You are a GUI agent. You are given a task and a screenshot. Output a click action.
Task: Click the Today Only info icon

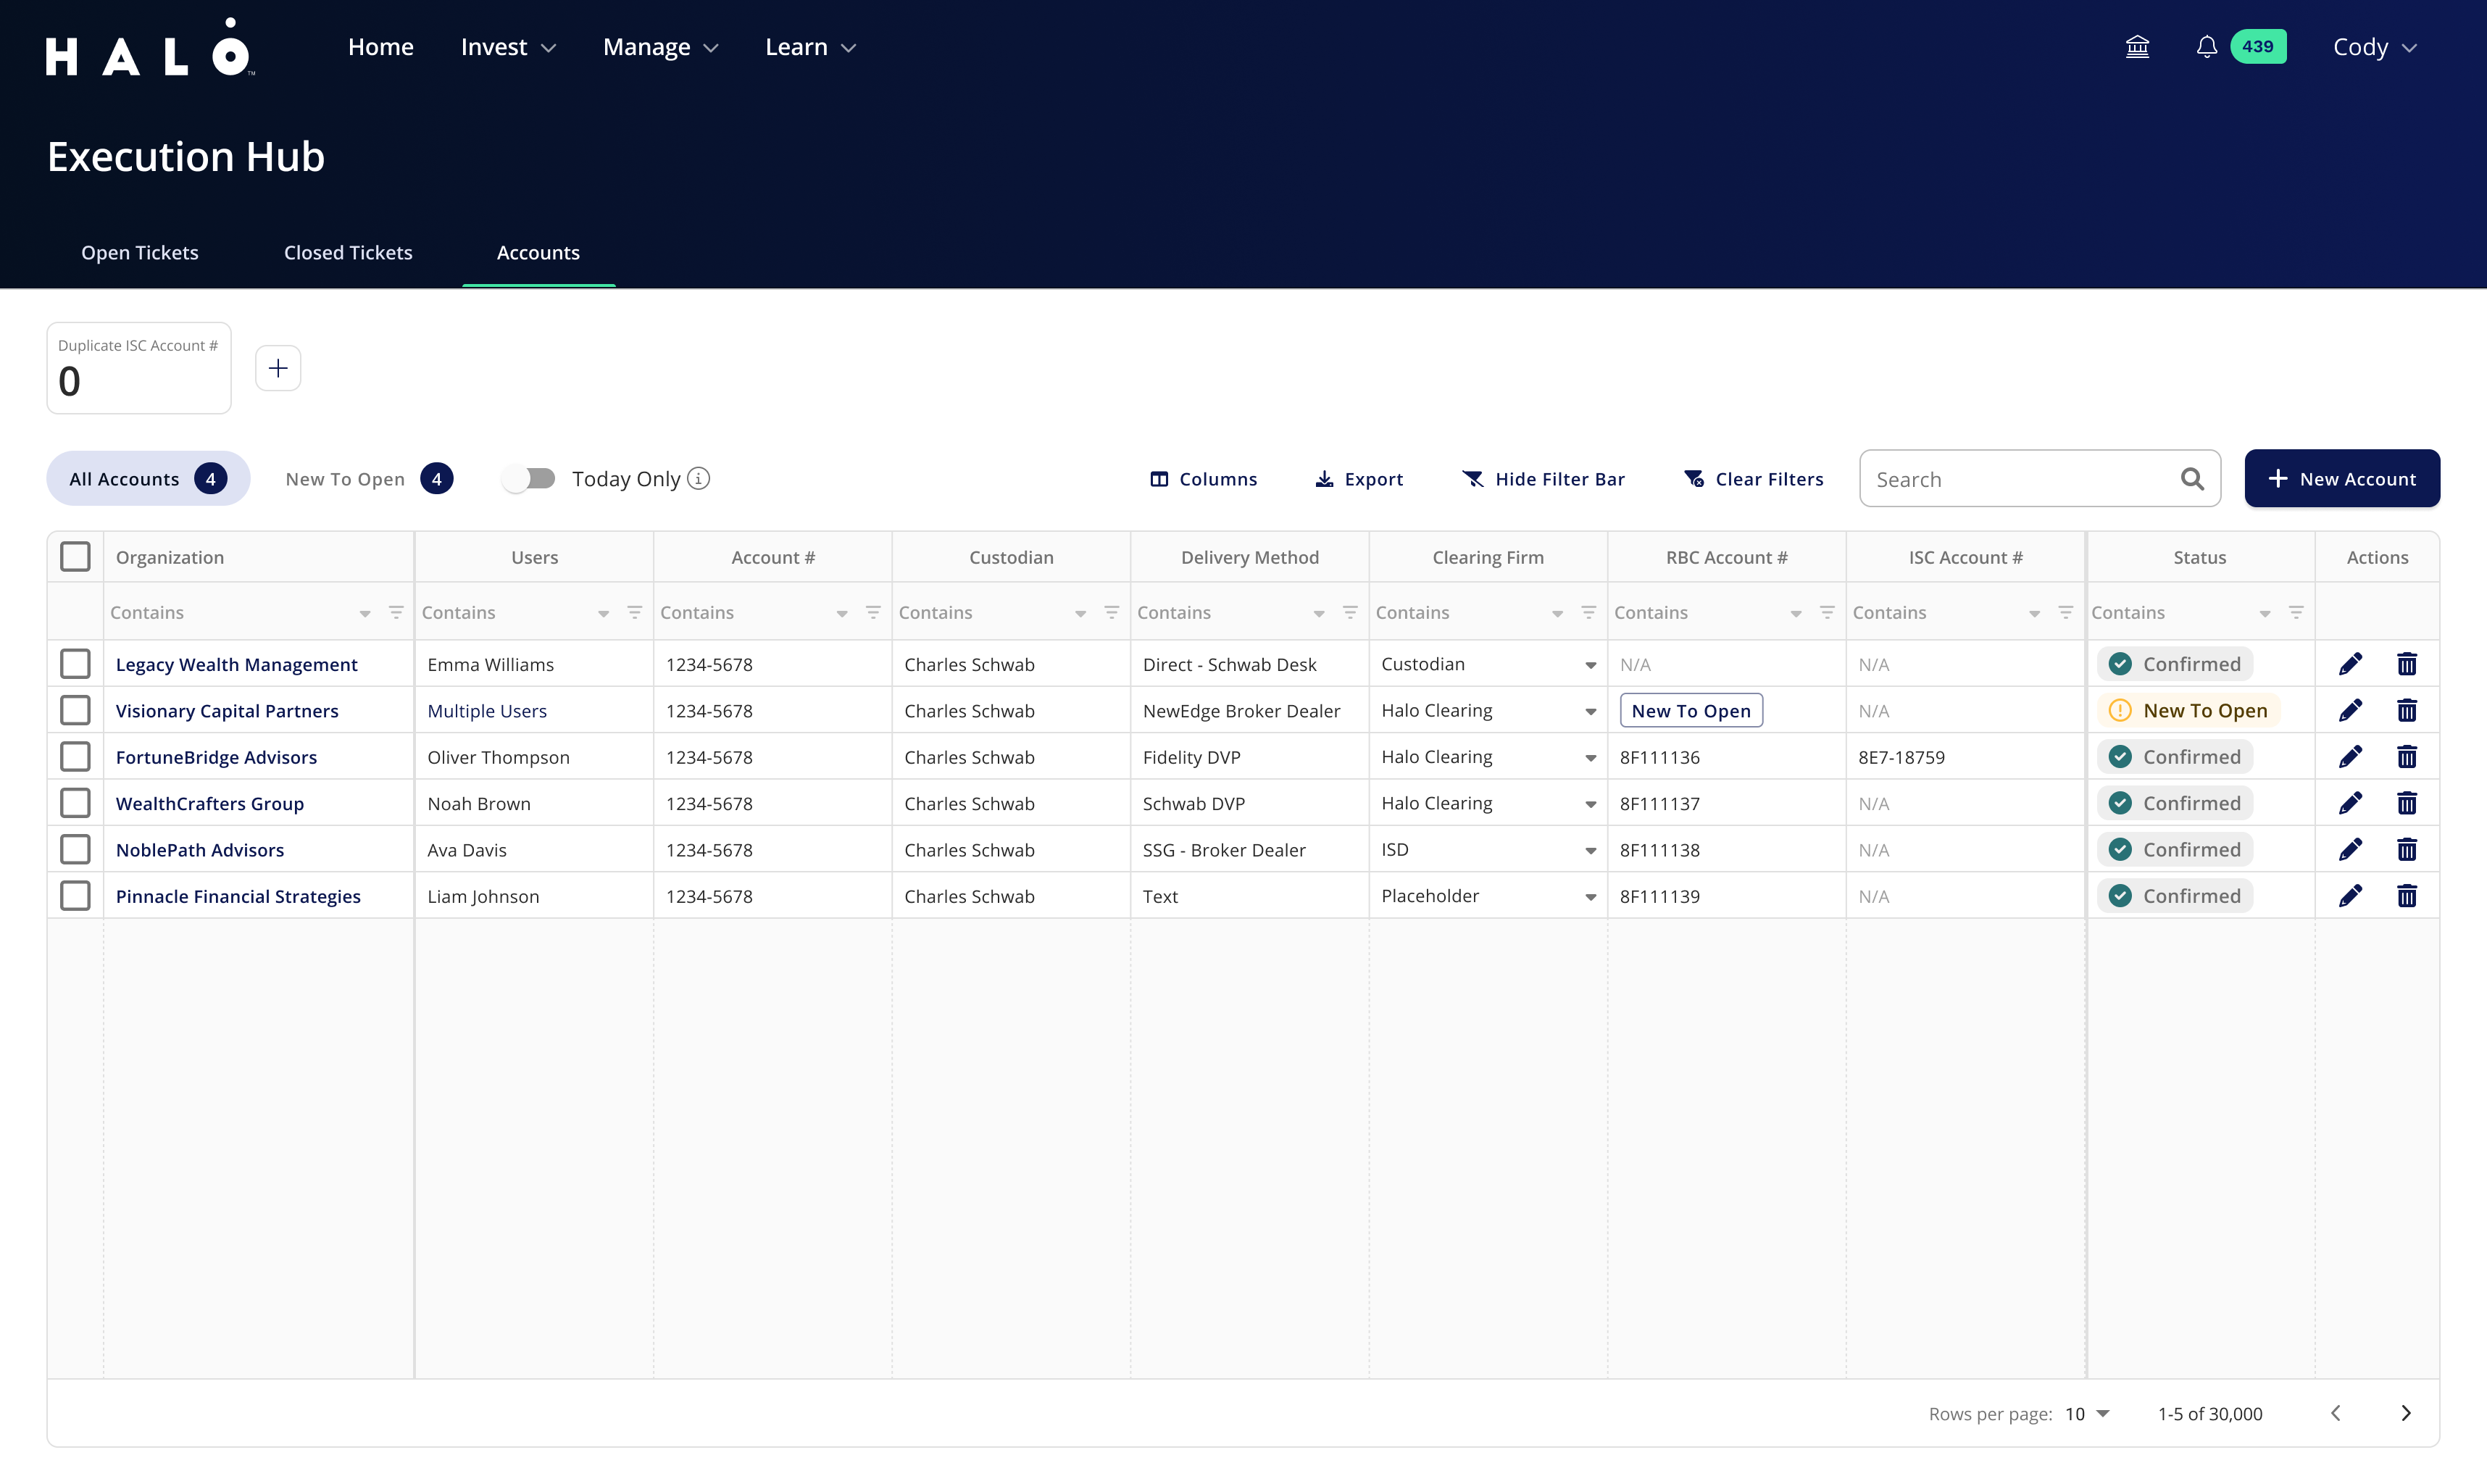coord(699,479)
